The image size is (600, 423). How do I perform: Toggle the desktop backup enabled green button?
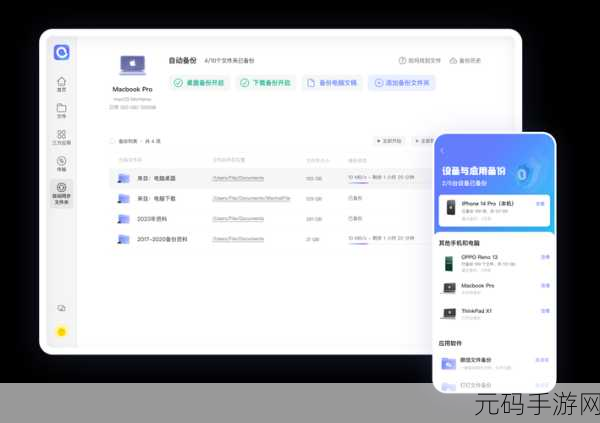tap(199, 83)
